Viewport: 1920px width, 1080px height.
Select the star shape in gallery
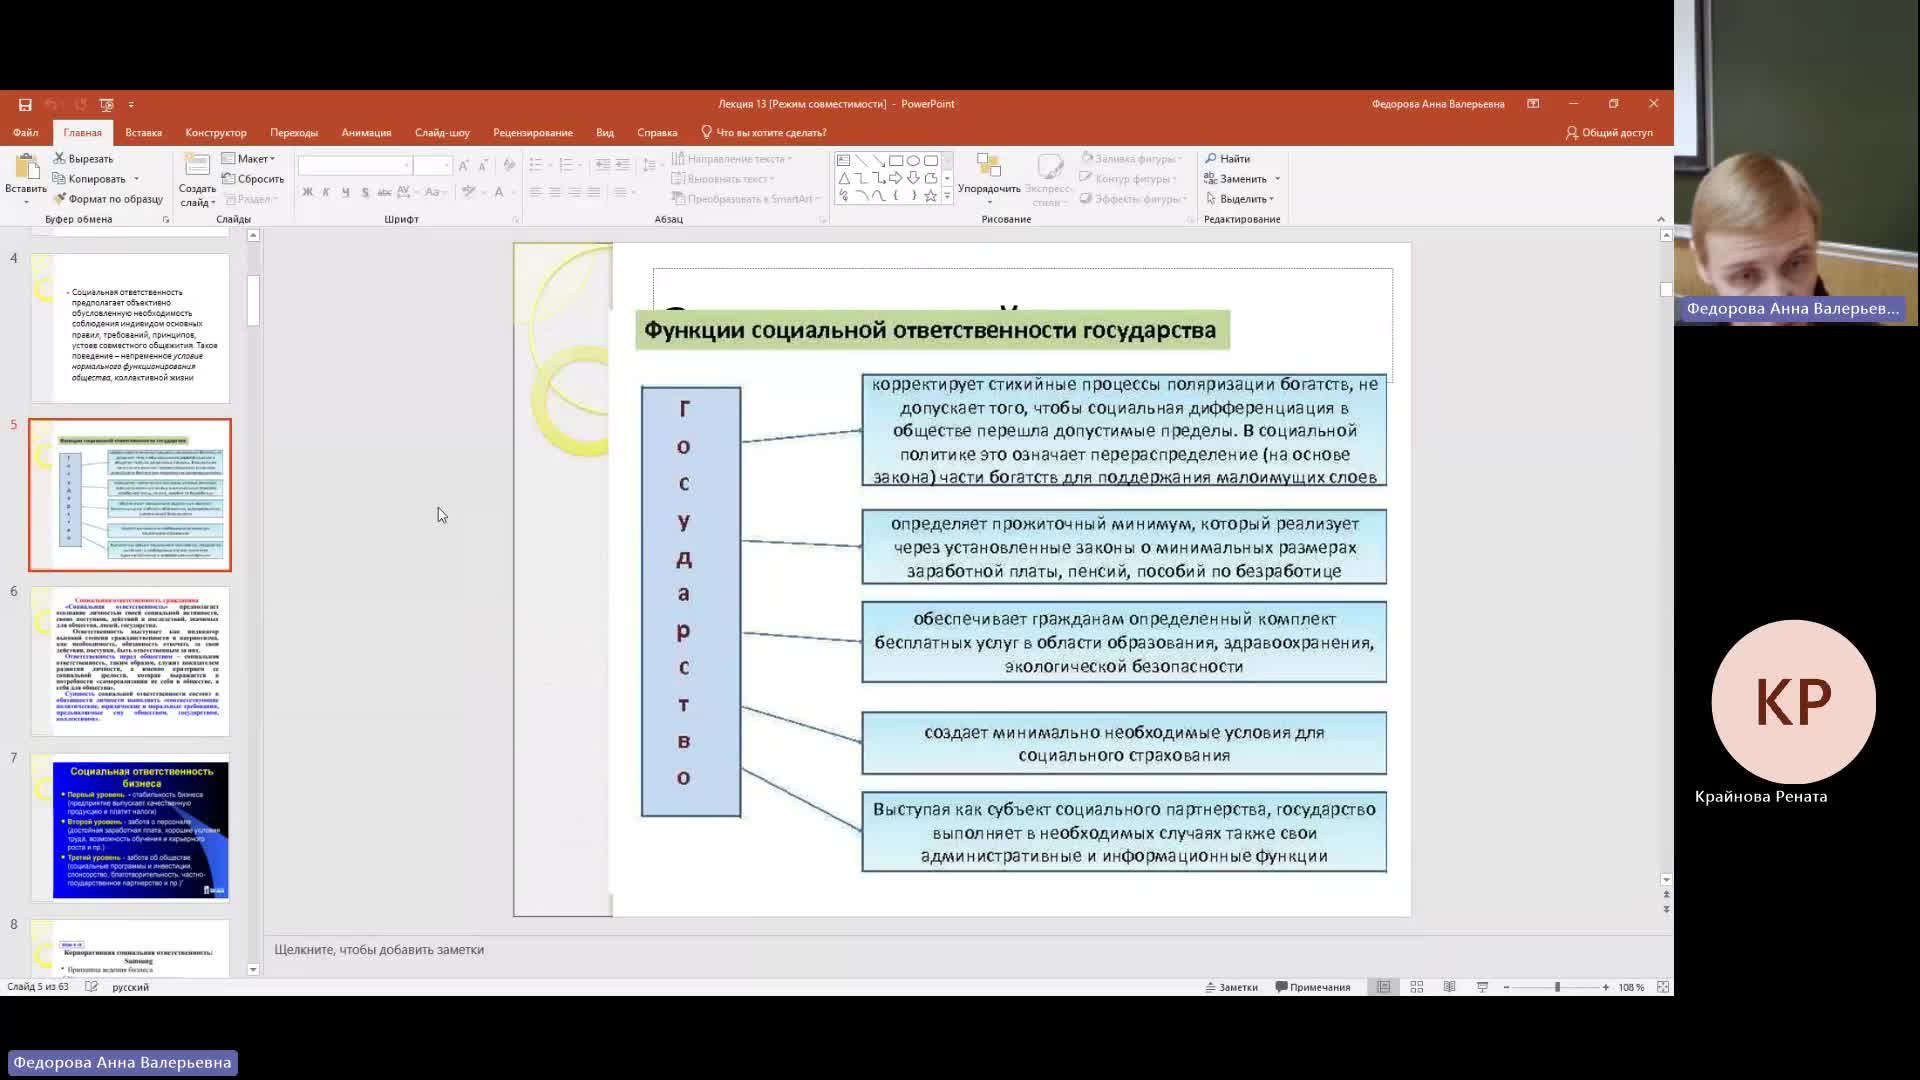[x=931, y=196]
